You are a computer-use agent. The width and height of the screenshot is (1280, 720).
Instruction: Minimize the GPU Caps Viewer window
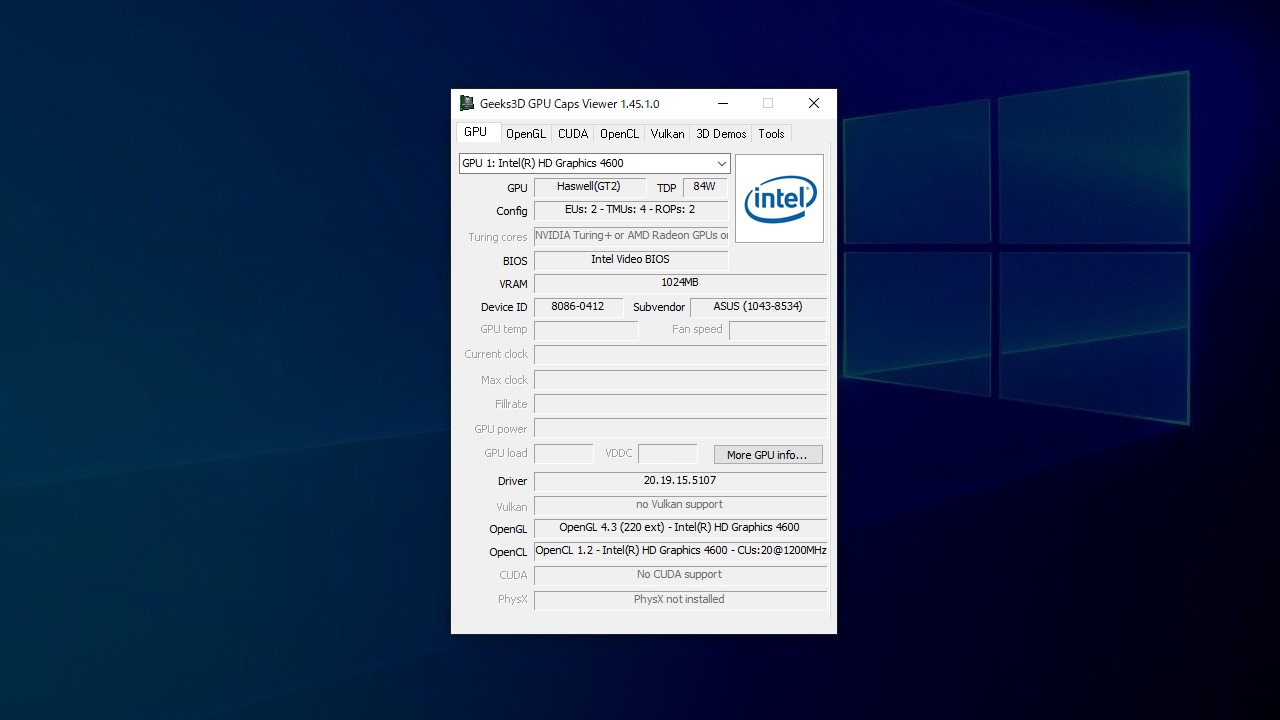point(722,103)
